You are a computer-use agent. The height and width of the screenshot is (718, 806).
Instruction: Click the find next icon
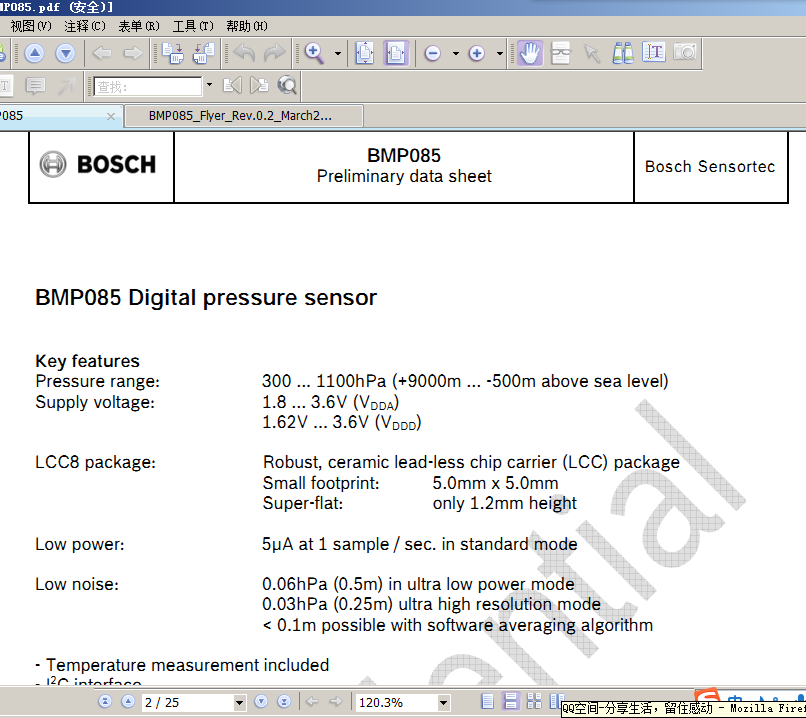tap(259, 85)
